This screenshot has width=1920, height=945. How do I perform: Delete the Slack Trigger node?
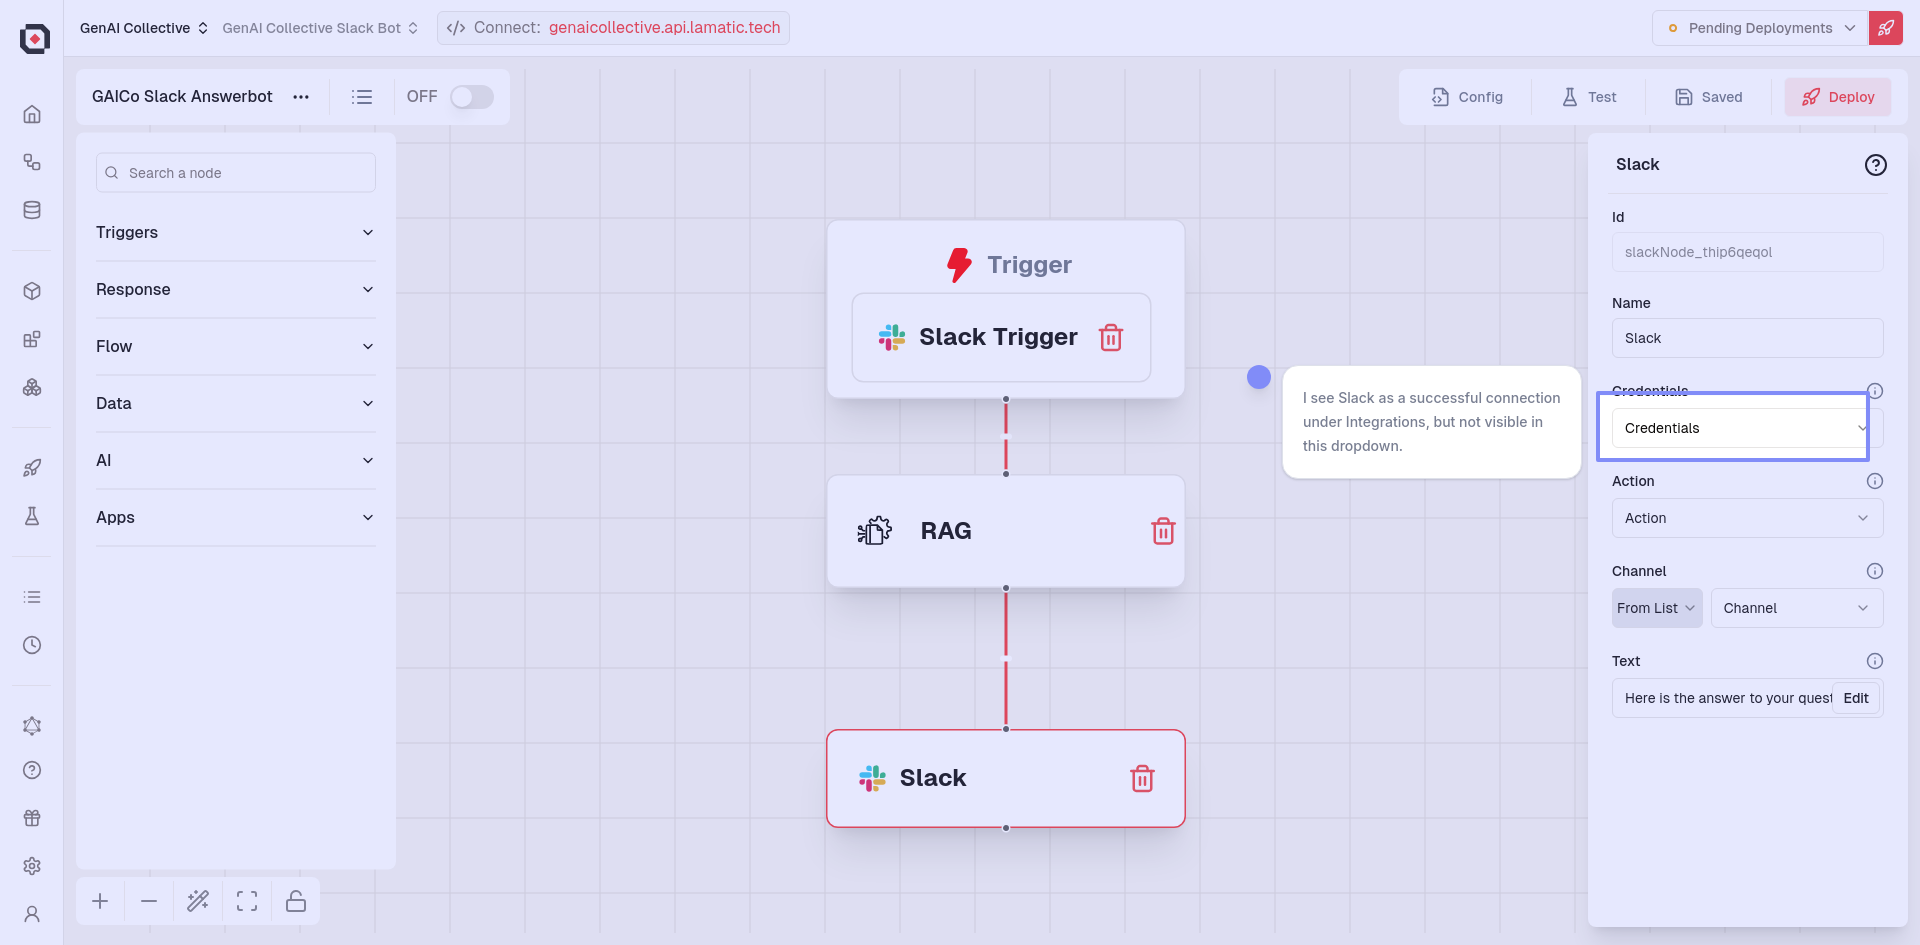pos(1110,338)
